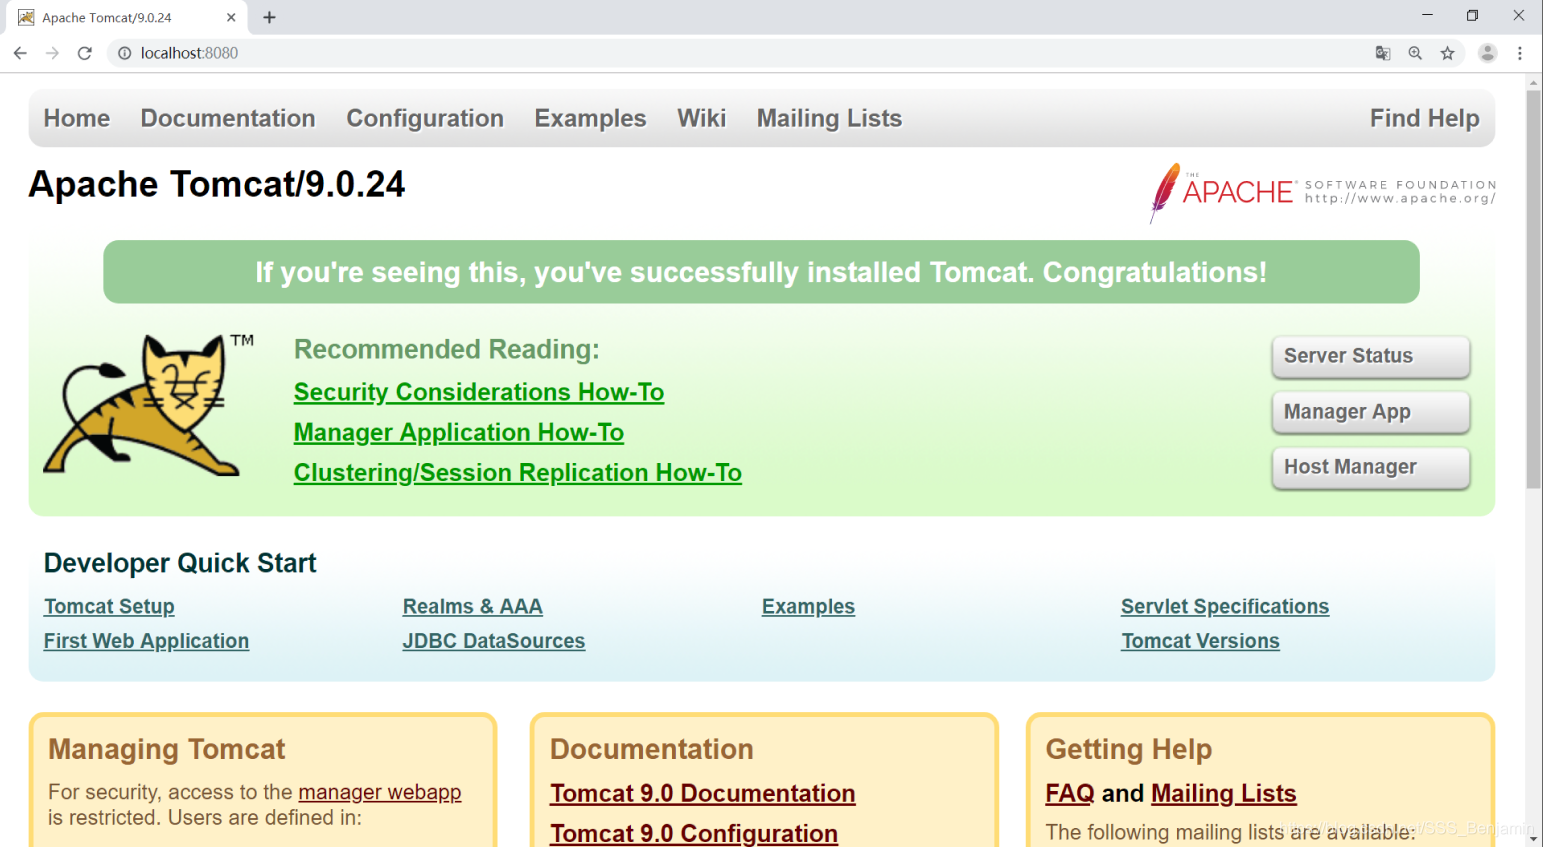Close the Apache Tomcat/9.0.24 tab
The width and height of the screenshot is (1543, 847).
tap(231, 17)
